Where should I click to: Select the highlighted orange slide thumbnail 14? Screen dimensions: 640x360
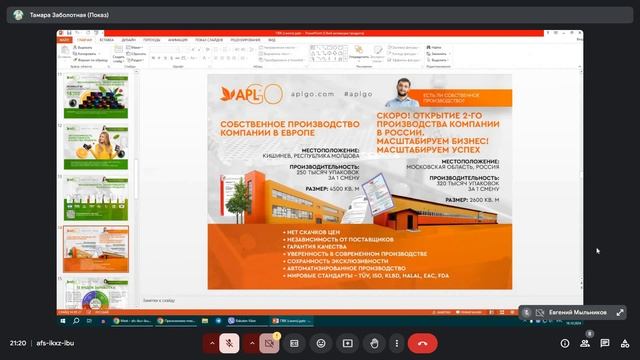pyautogui.click(x=96, y=249)
